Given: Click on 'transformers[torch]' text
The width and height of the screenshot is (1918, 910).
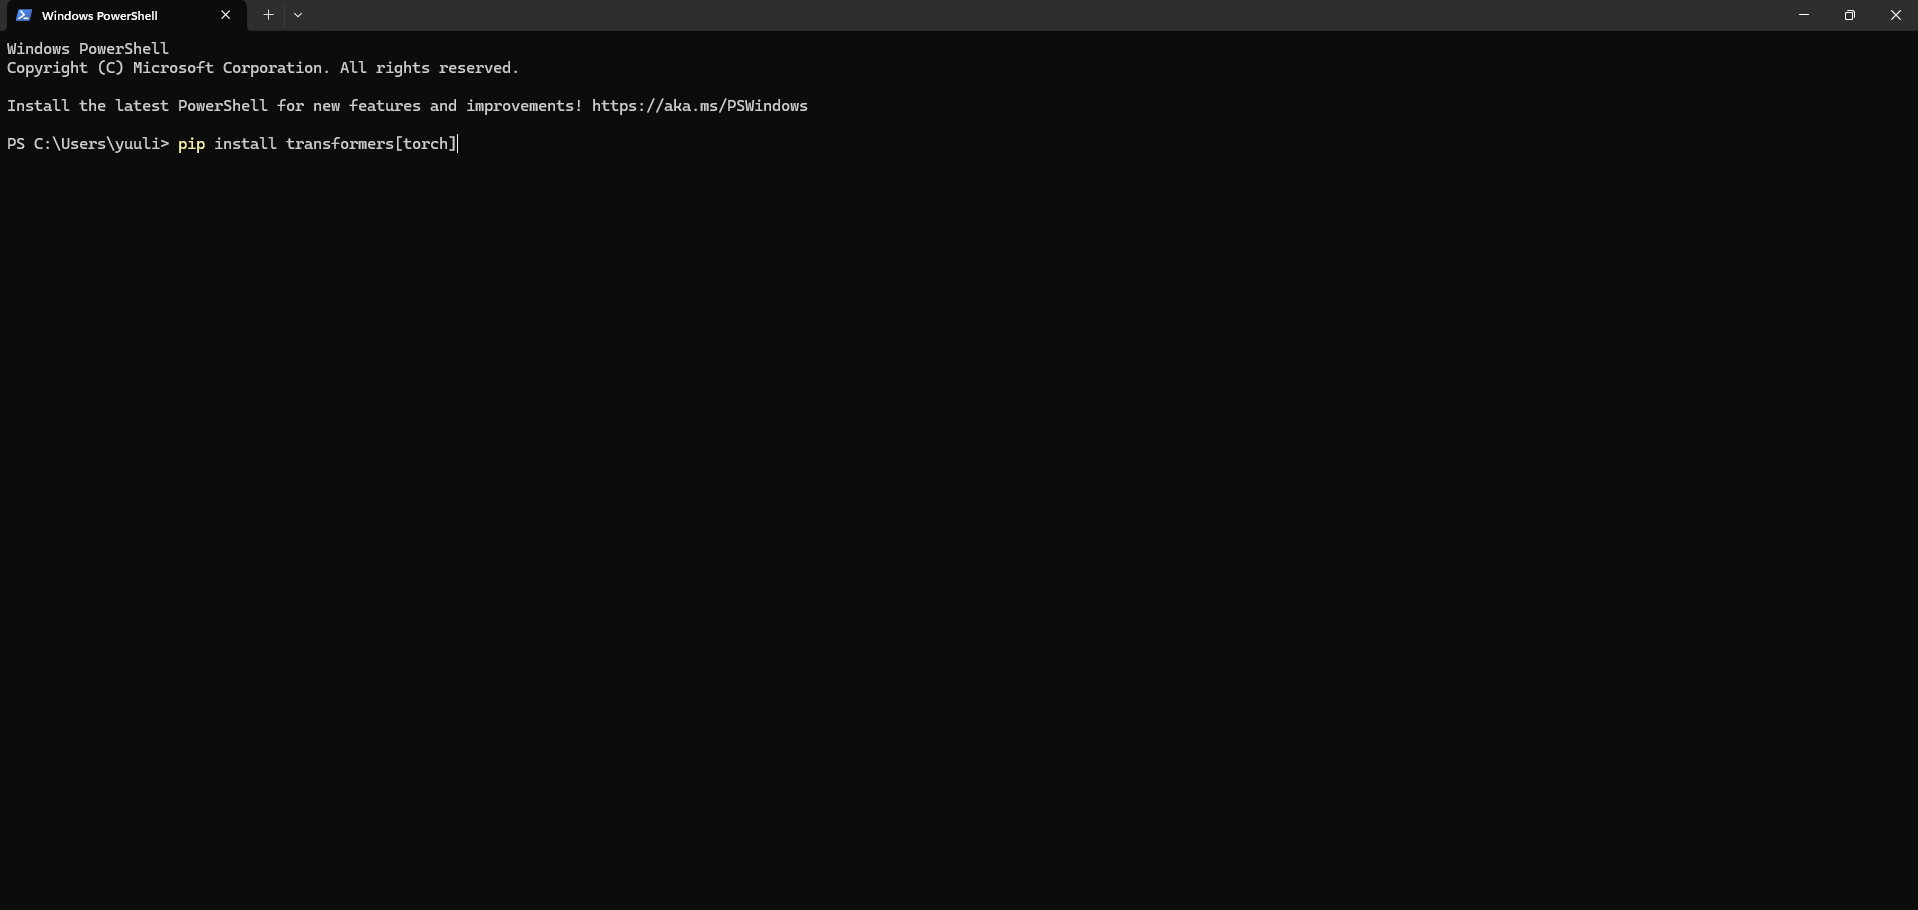Looking at the screenshot, I should point(371,144).
